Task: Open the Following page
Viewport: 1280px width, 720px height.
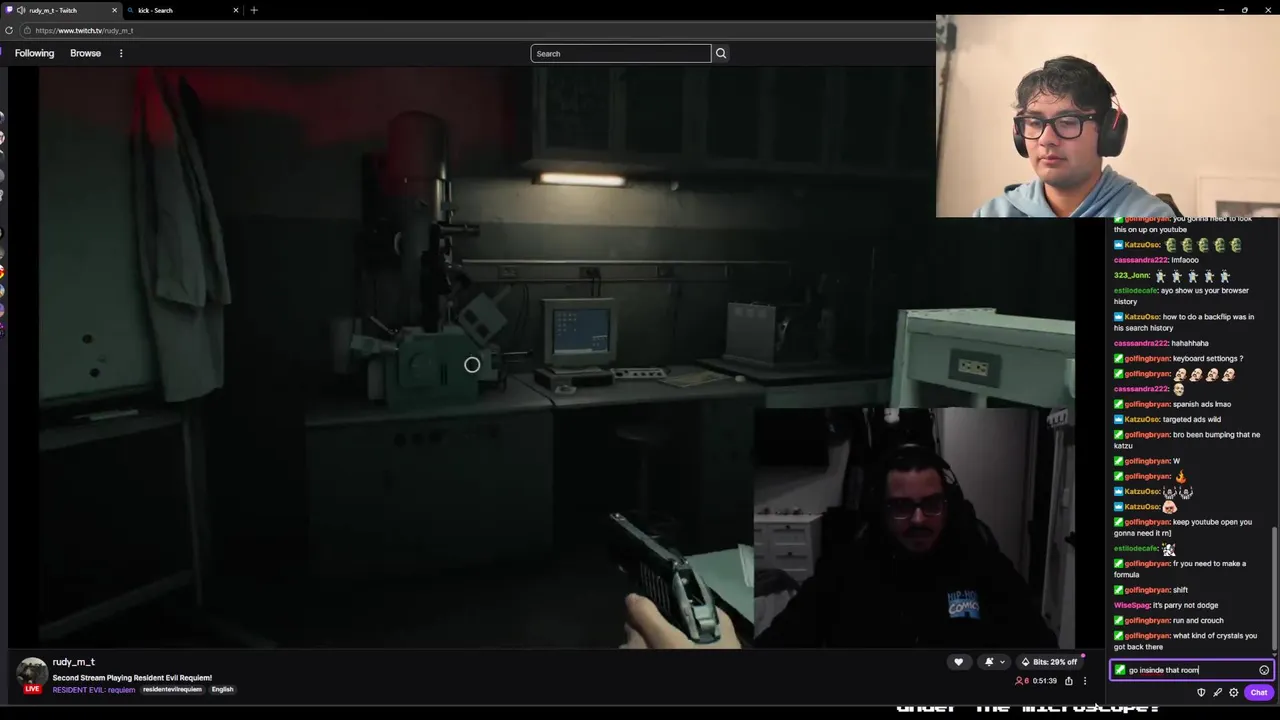Action: (x=34, y=53)
